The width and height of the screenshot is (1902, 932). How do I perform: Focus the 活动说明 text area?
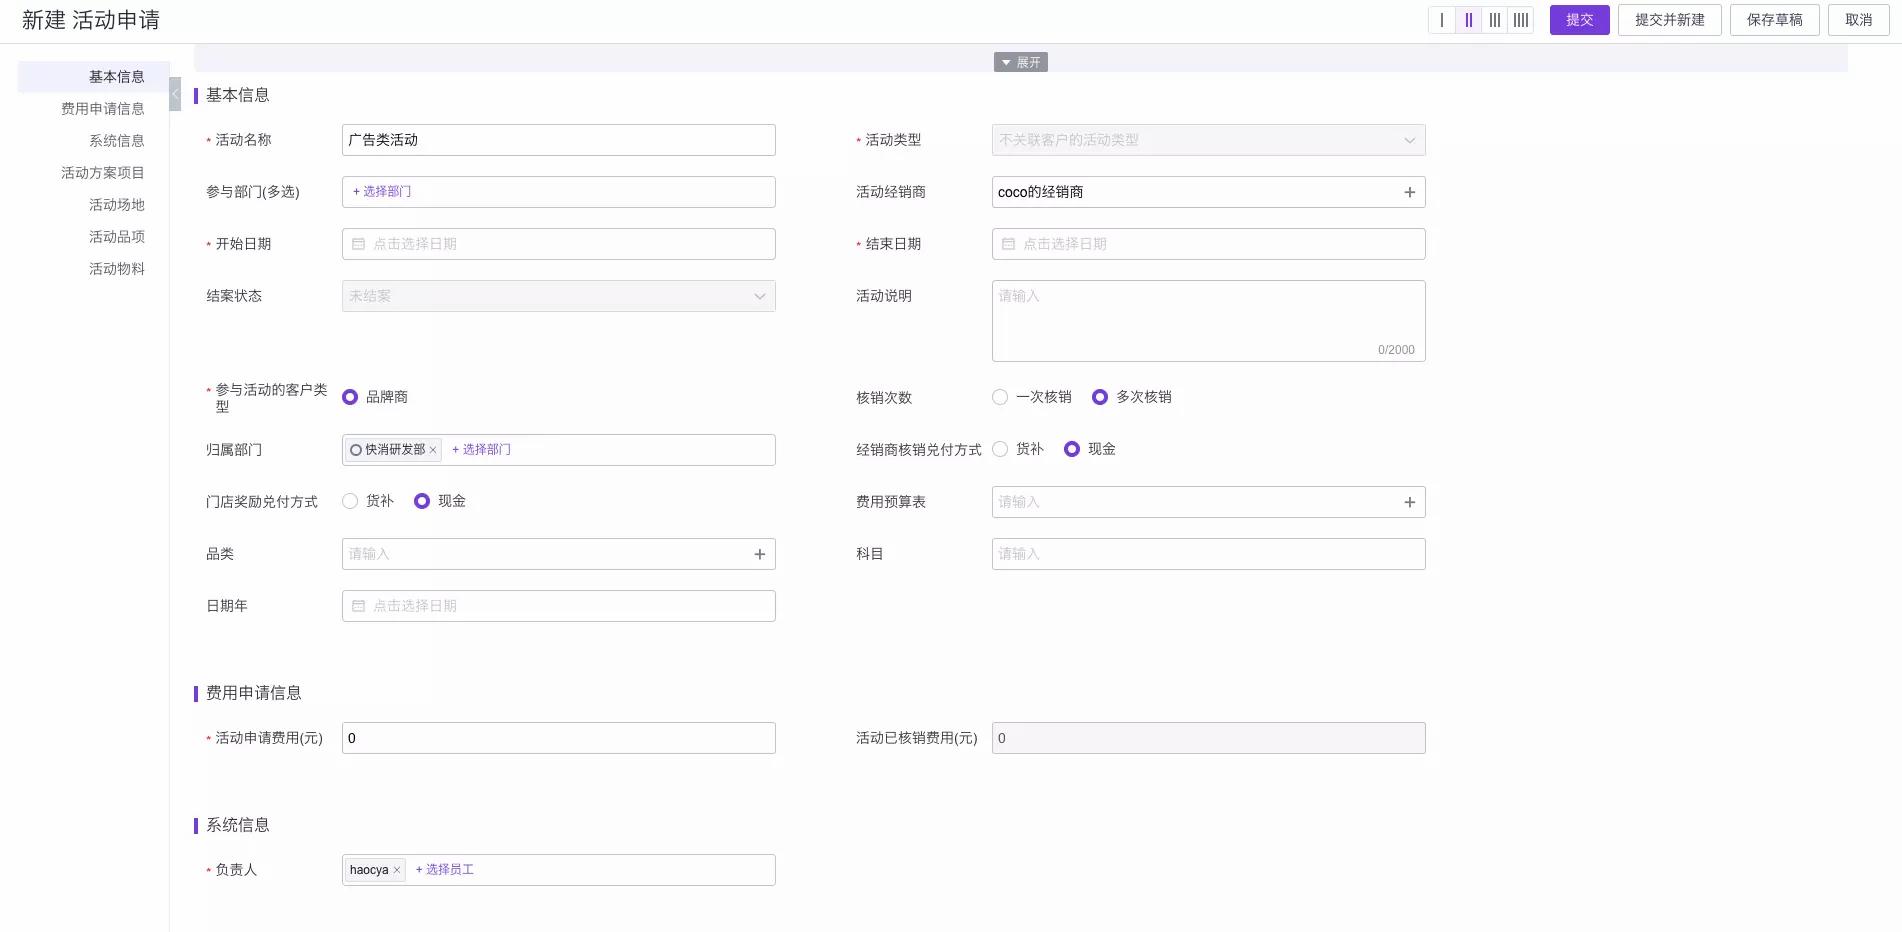click(1208, 321)
